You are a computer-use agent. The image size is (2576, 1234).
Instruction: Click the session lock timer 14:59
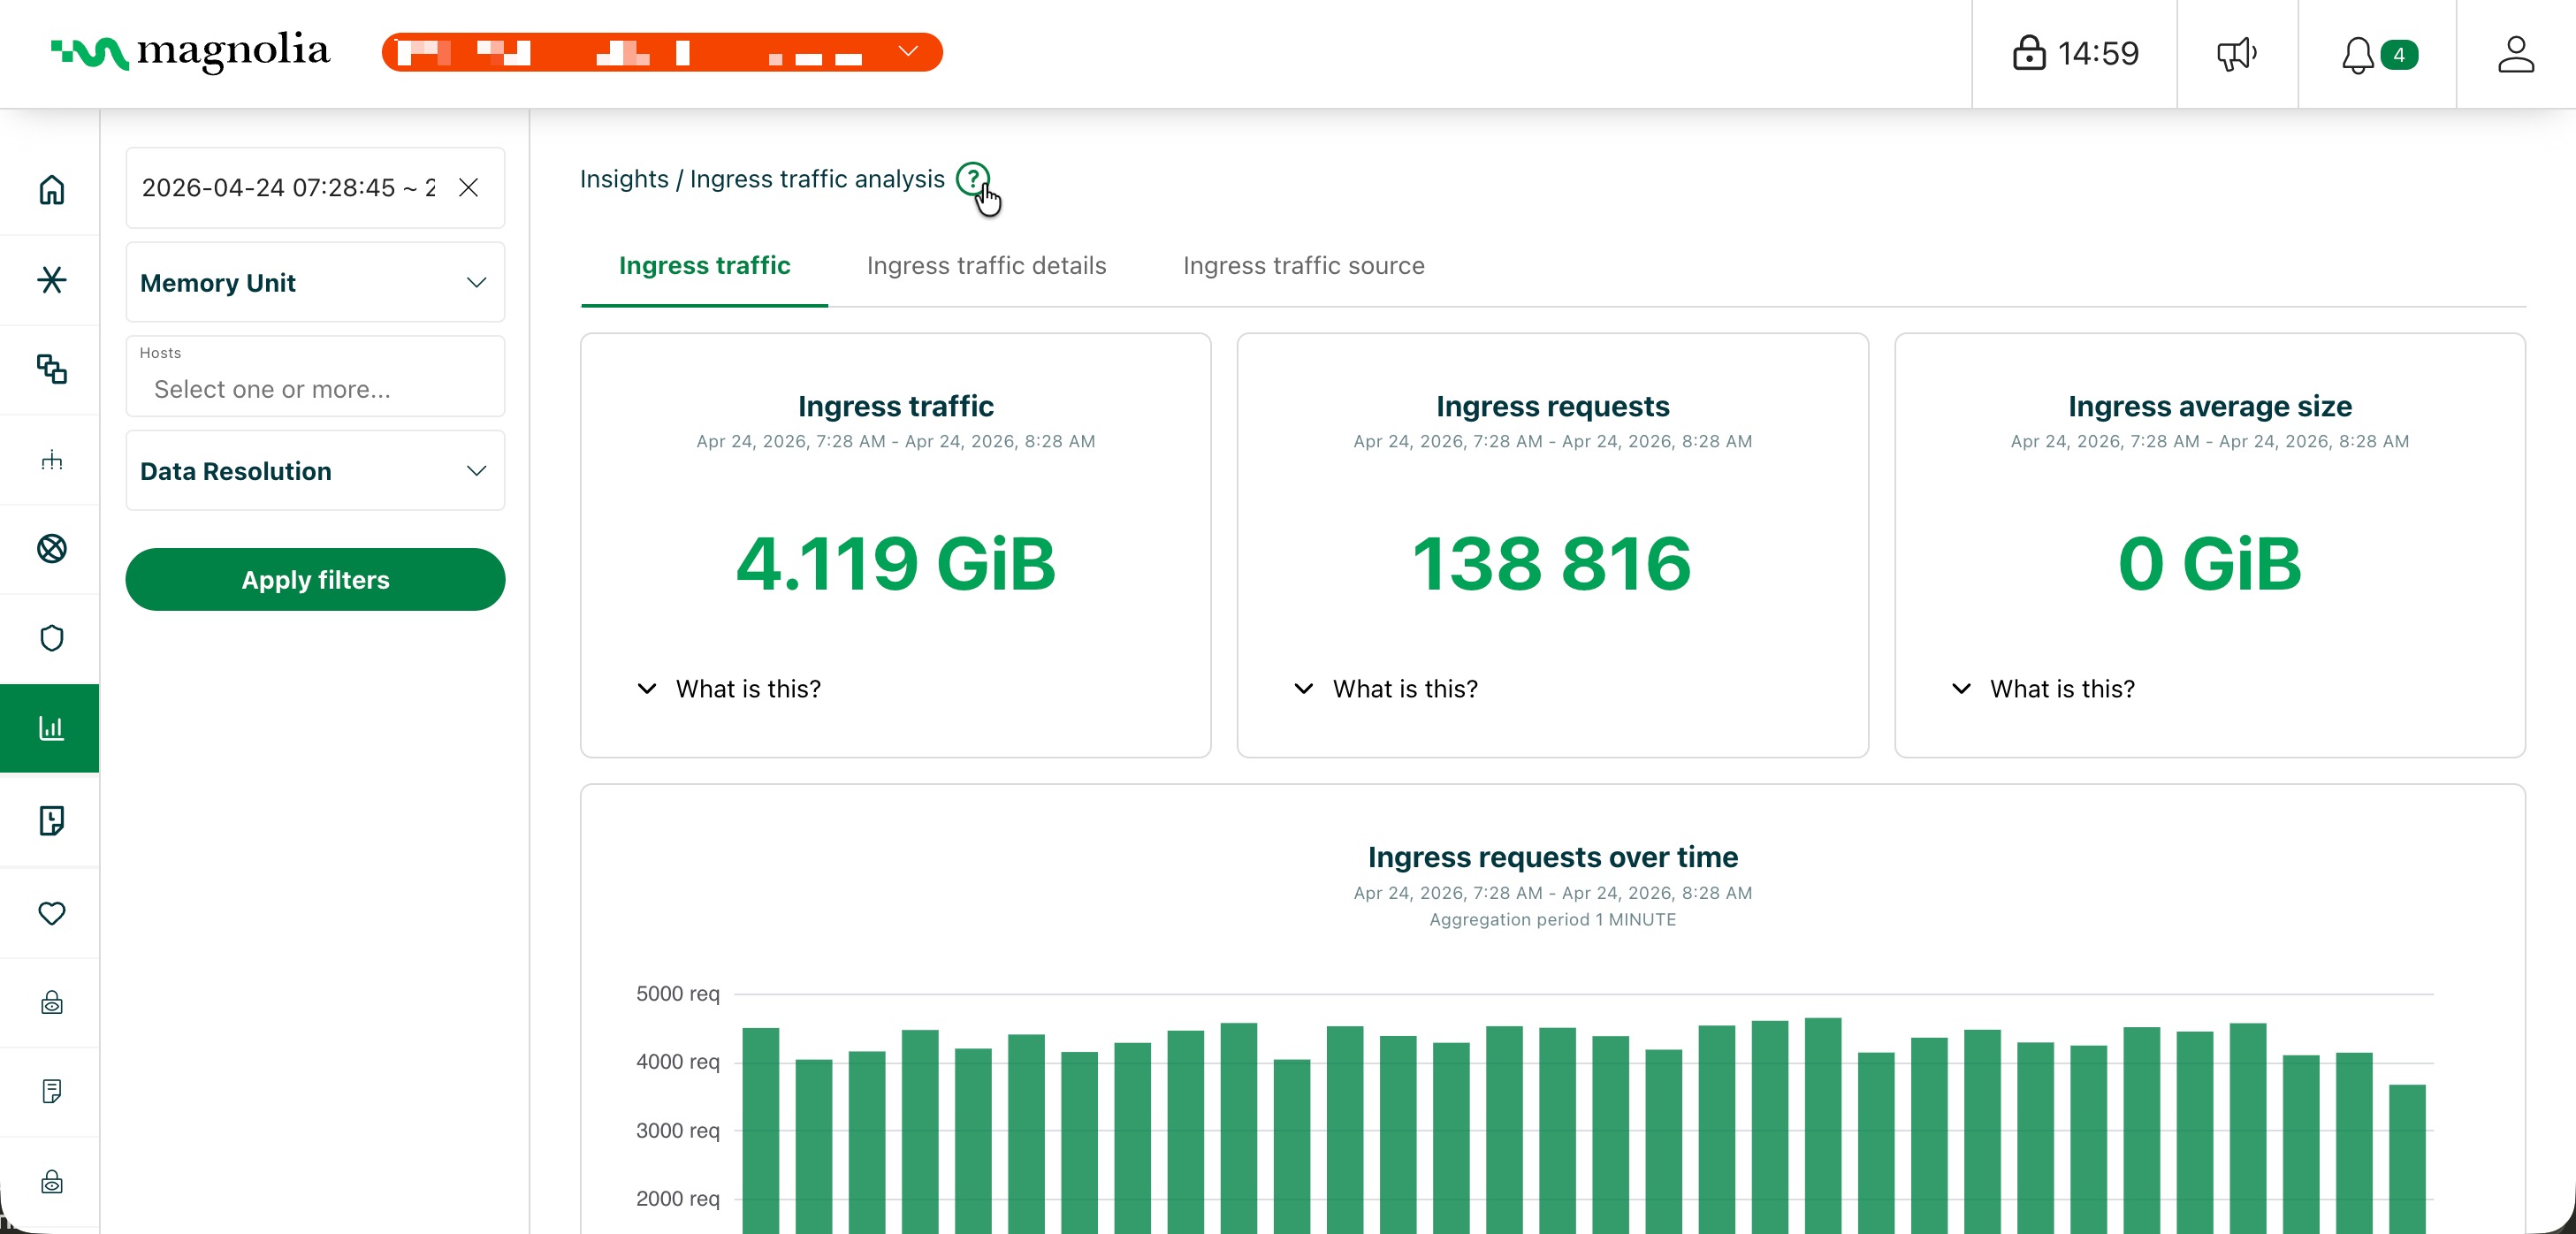click(x=2075, y=53)
